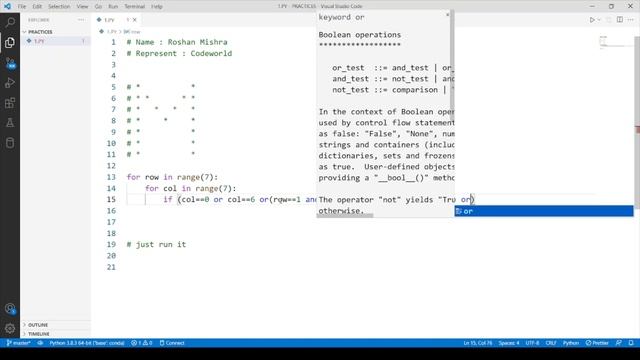Click line 1 comment 'Name : Roshan Mishra'

[177, 42]
